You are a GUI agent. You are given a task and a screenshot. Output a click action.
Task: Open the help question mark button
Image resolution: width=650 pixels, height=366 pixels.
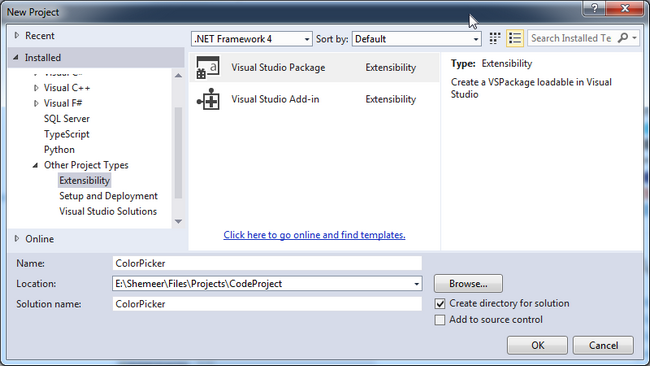coord(594,8)
